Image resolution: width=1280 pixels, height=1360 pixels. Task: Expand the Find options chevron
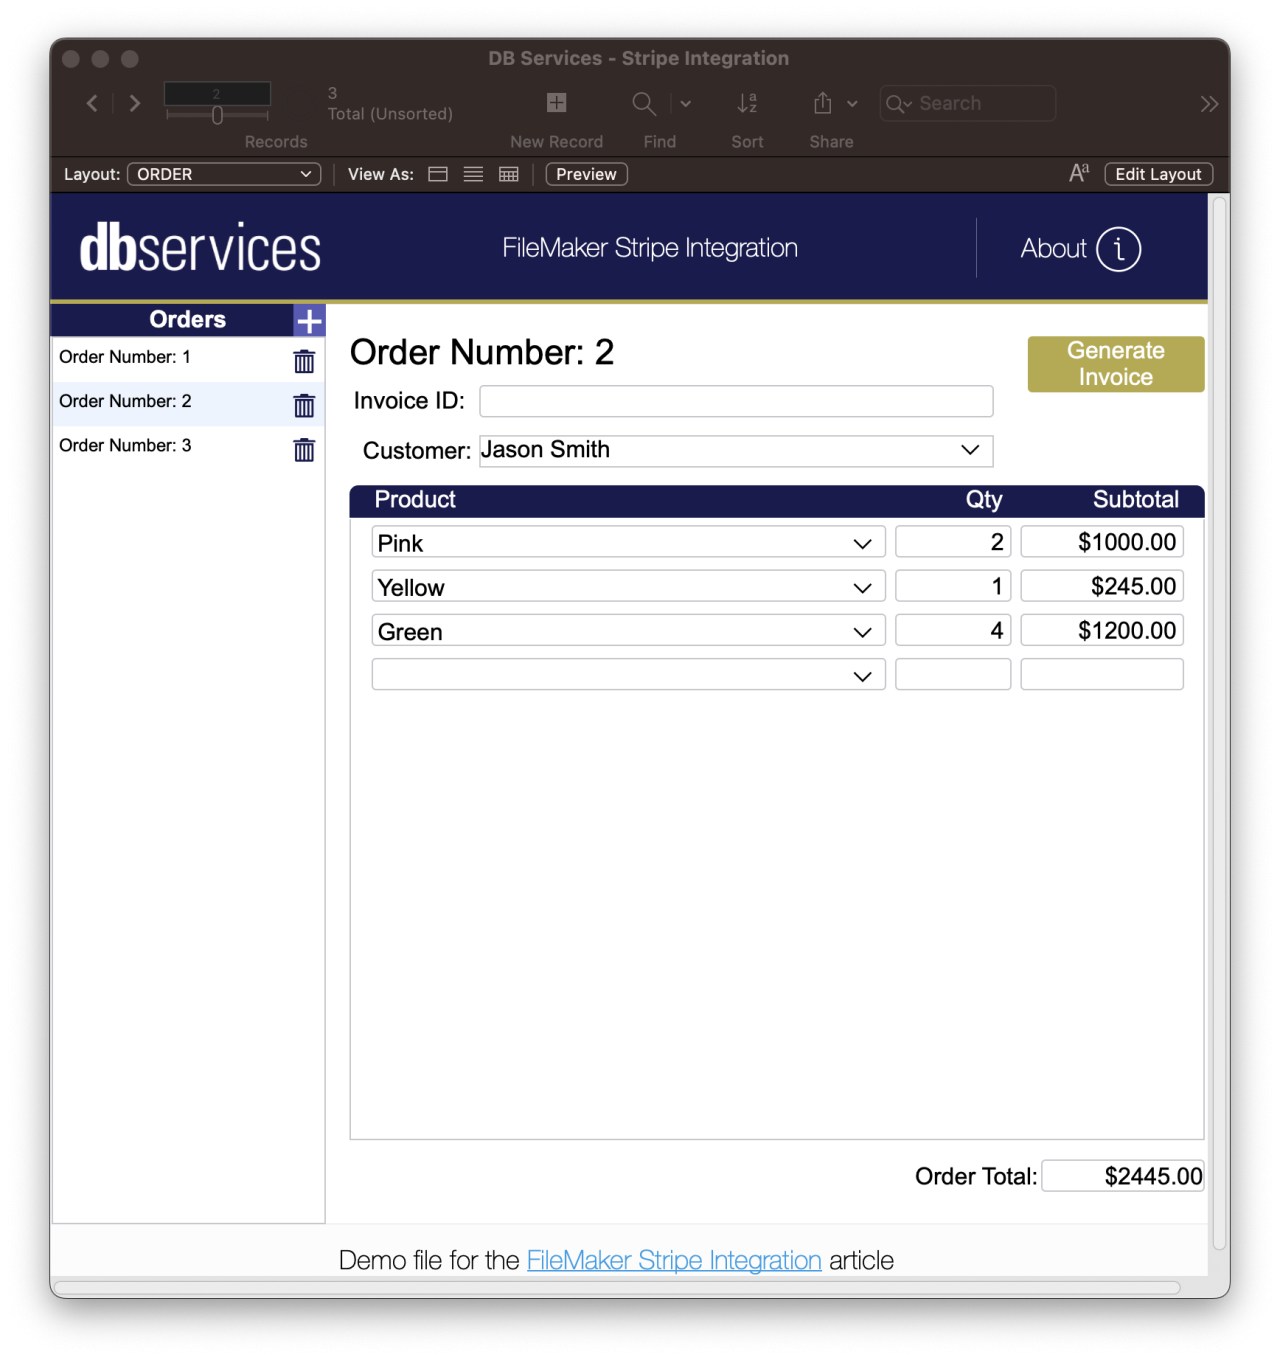point(686,103)
